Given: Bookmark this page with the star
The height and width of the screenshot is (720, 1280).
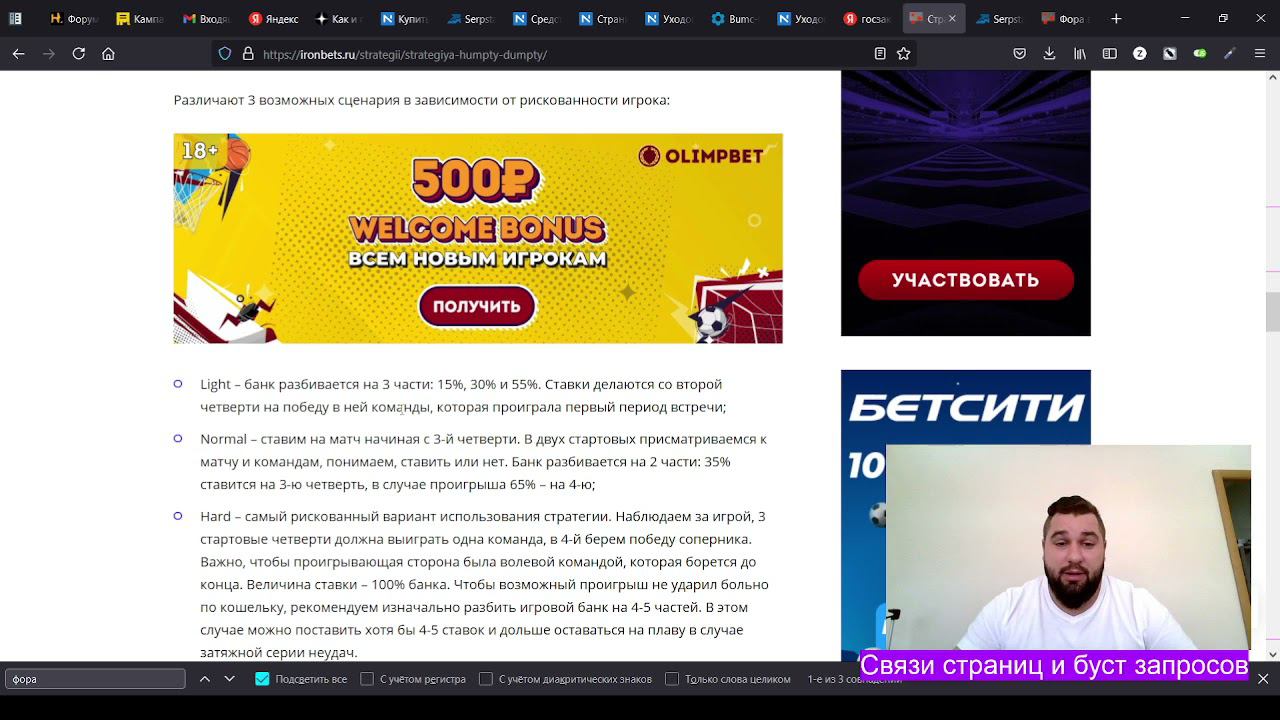Looking at the screenshot, I should [904, 54].
